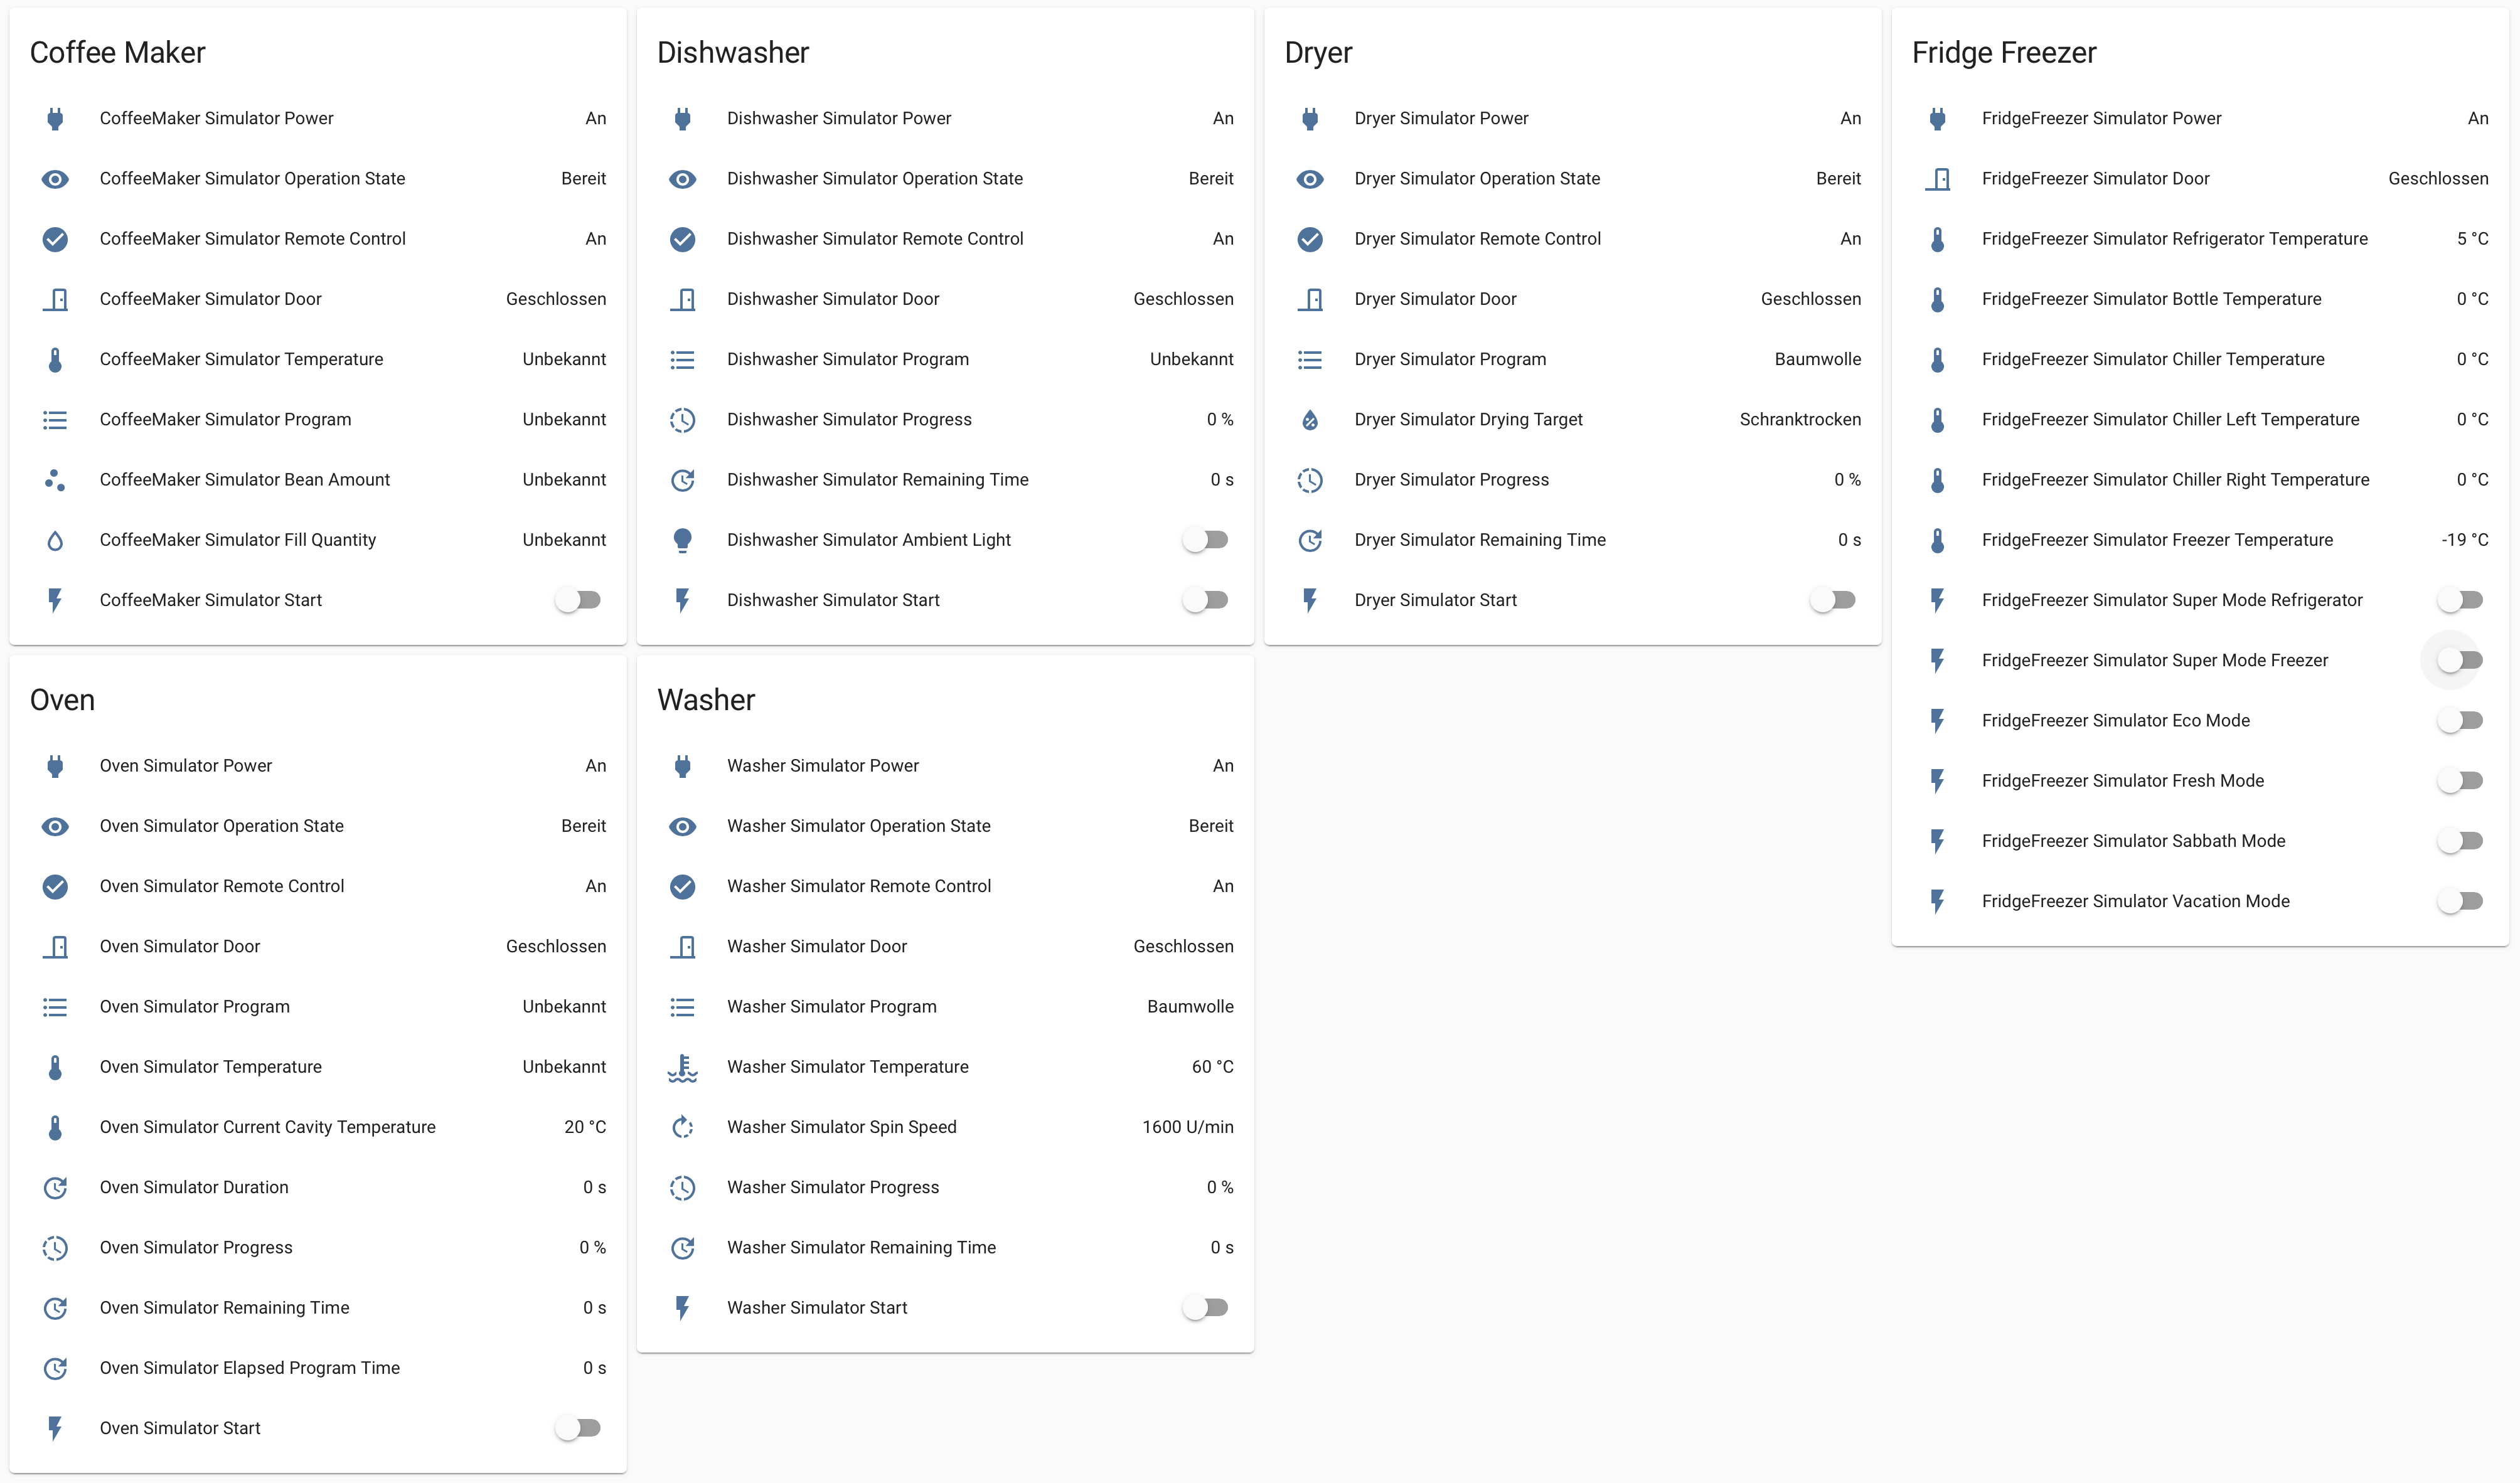
Task: Toggle the CoffeeMaker Simulator Start switch
Action: [578, 600]
